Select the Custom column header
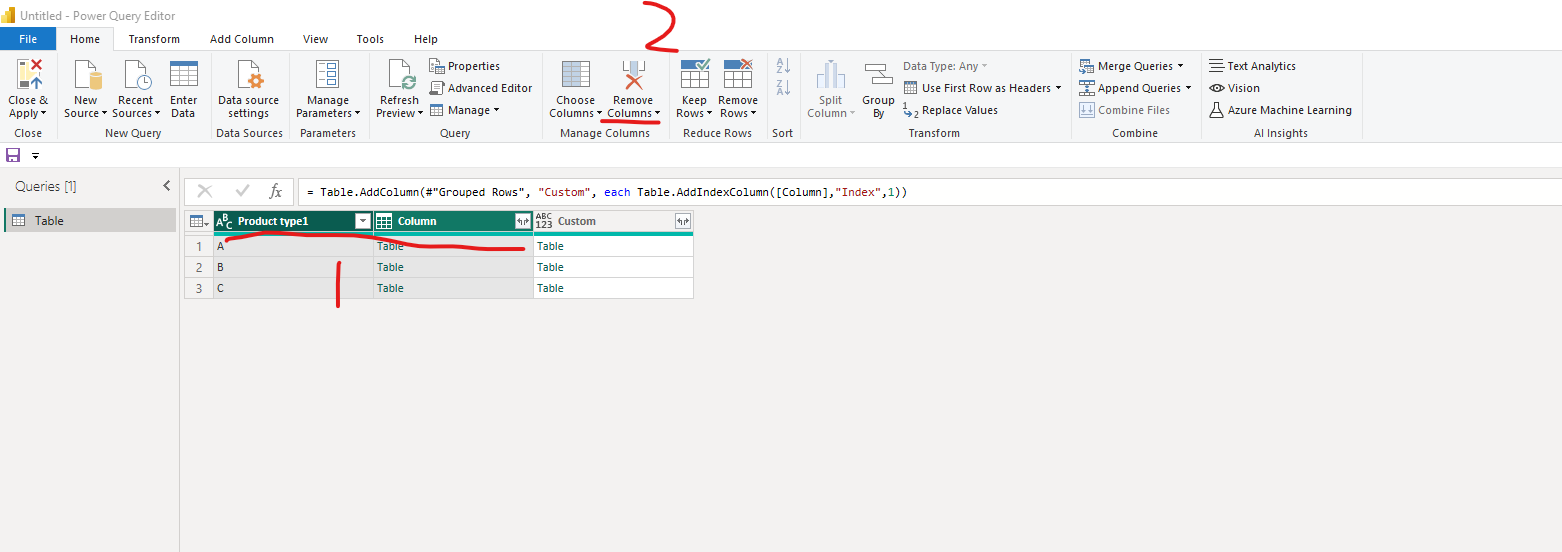Screen dimensions: 1562x552 point(613,222)
